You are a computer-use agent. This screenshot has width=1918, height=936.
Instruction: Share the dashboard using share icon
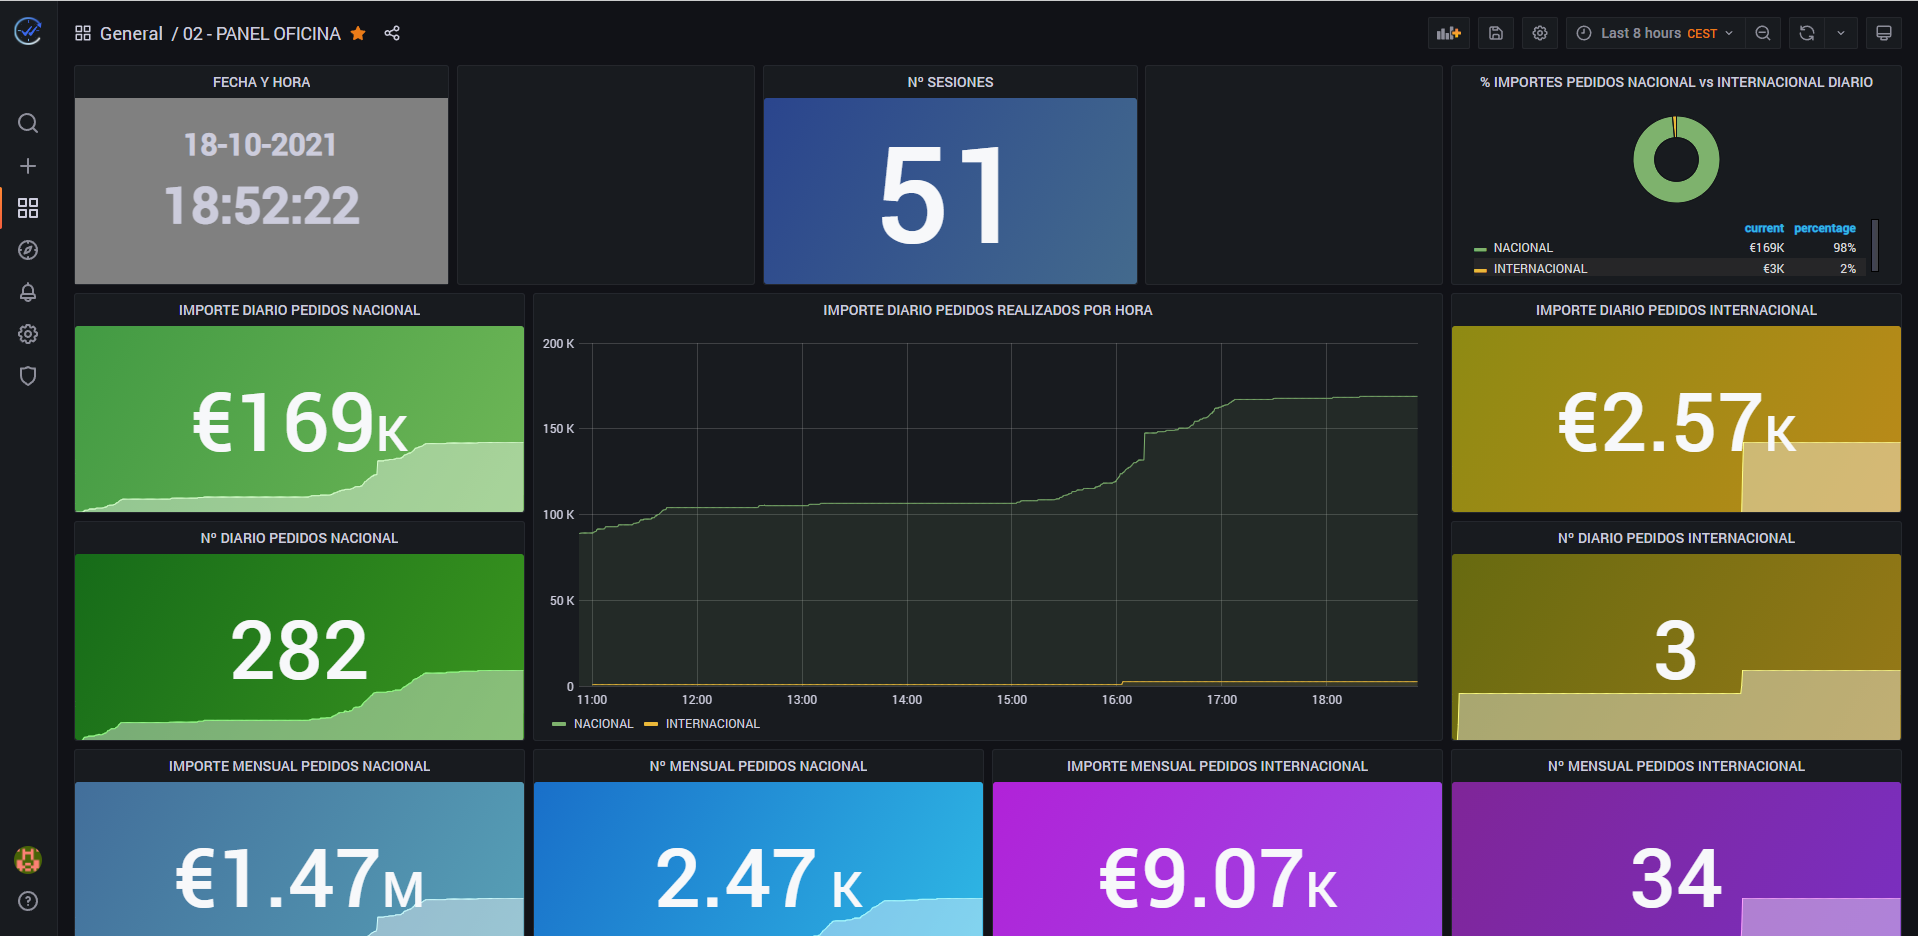(392, 34)
